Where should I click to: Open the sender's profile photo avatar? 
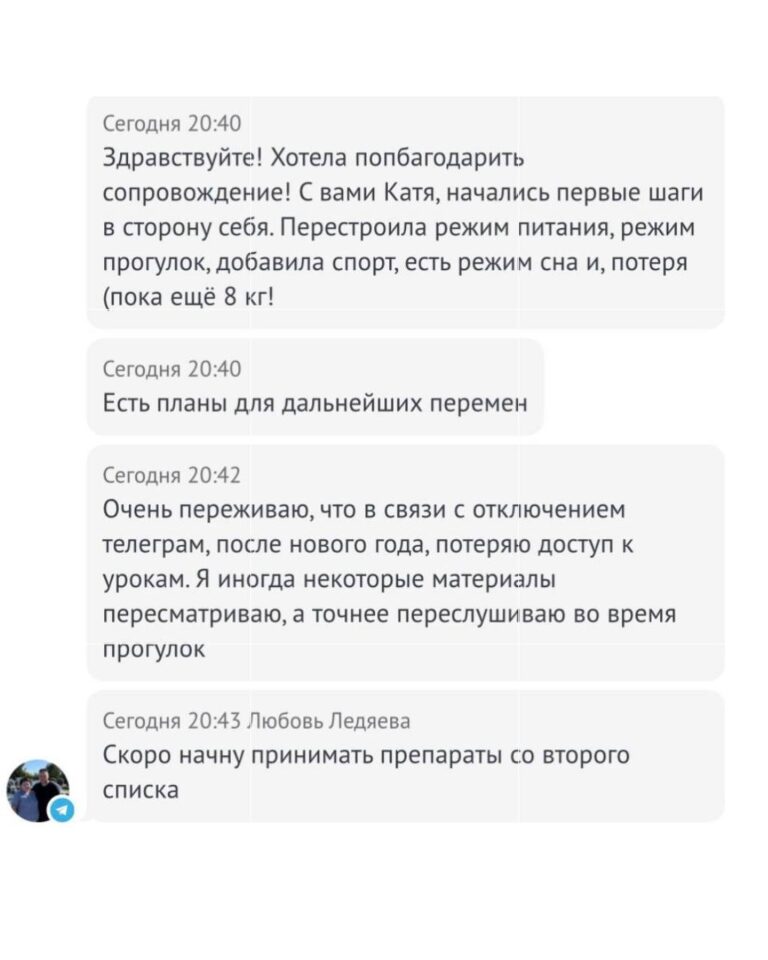point(36,789)
